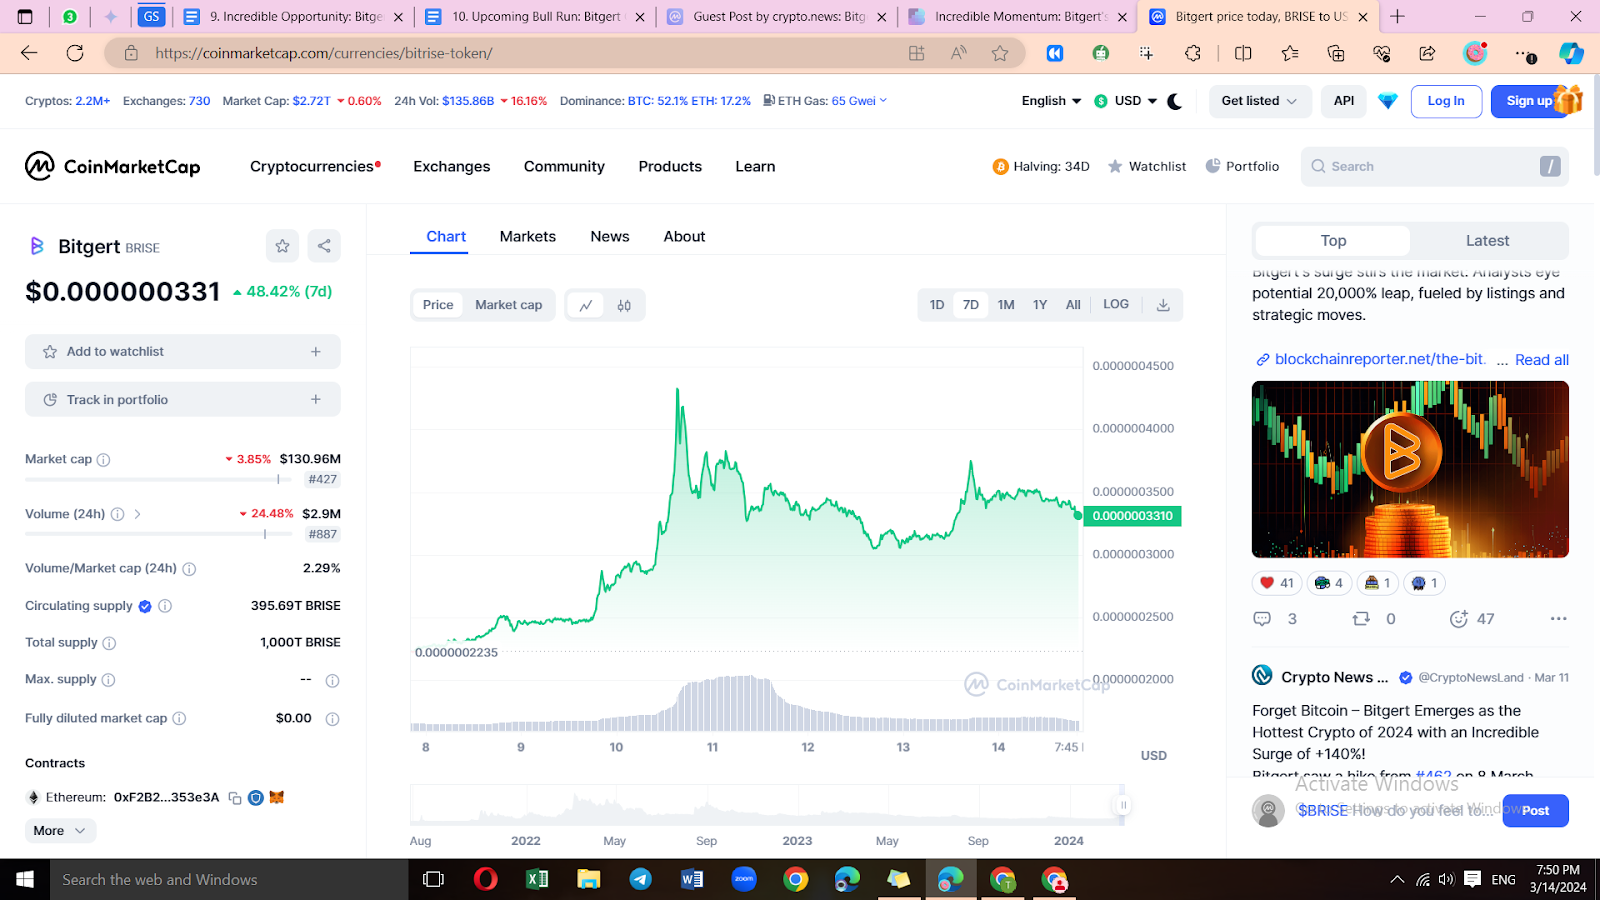Select the Market cap chart toggle
The width and height of the screenshot is (1600, 900).
pos(509,305)
